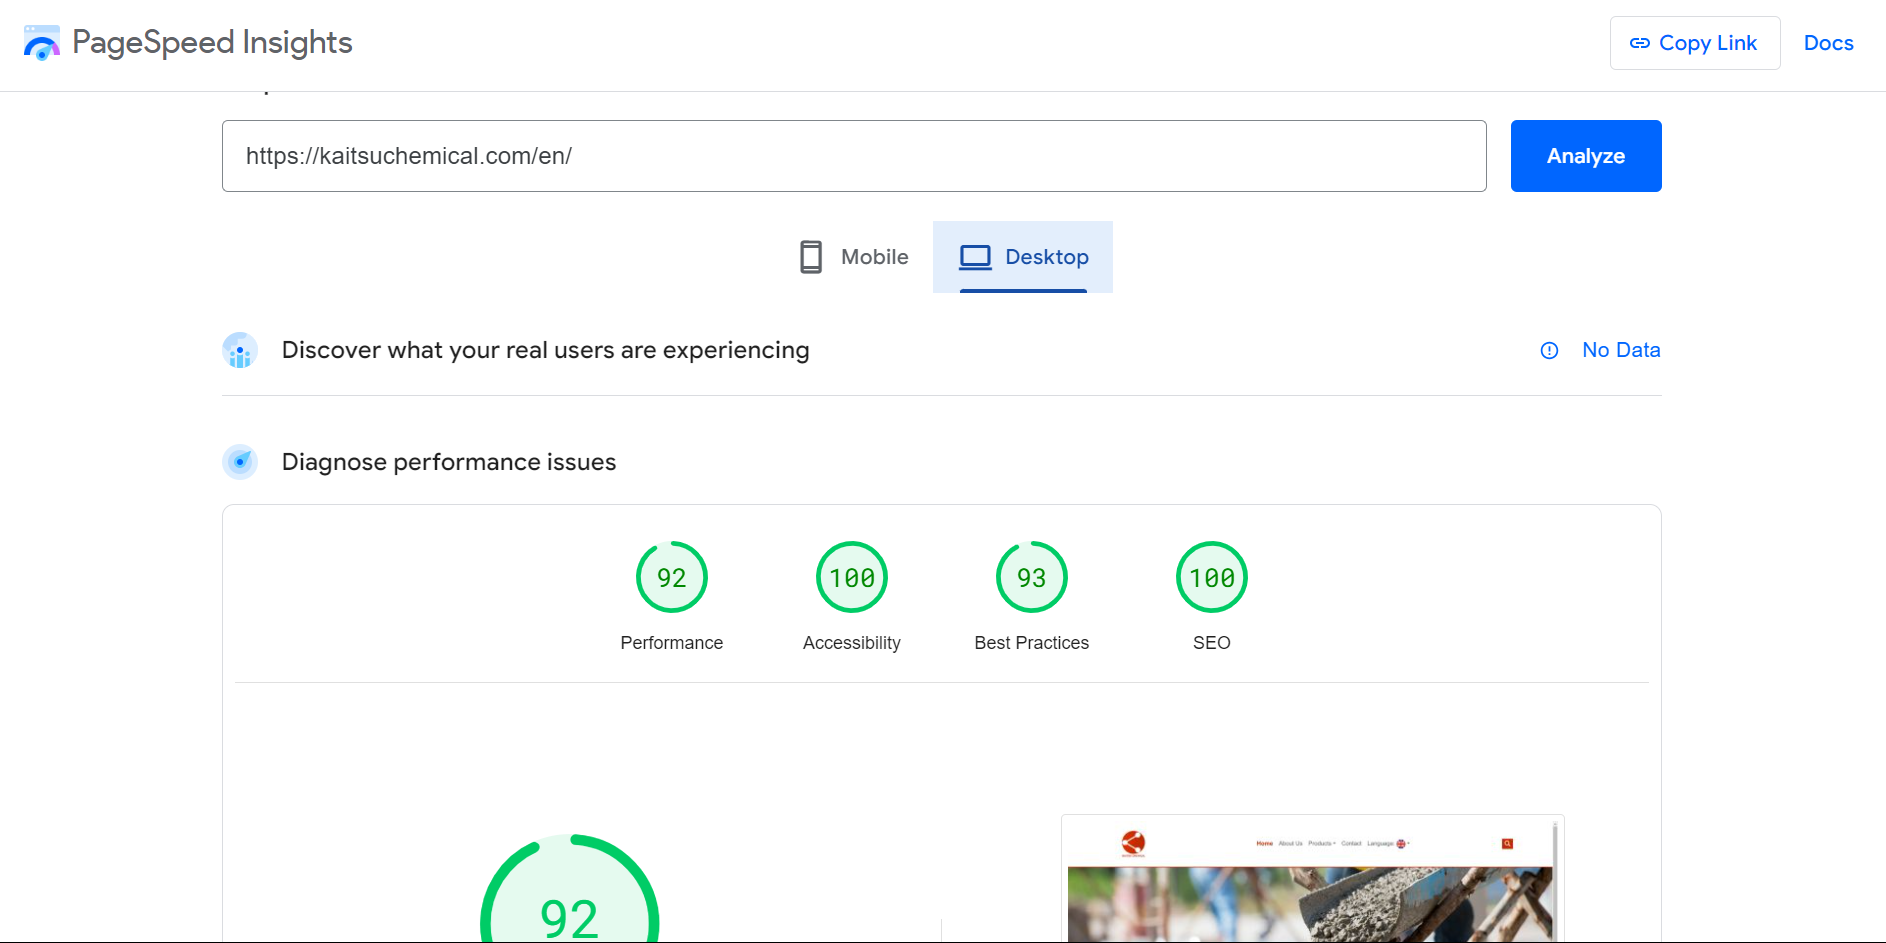
Task: Click the Analyze button
Action: [1586, 156]
